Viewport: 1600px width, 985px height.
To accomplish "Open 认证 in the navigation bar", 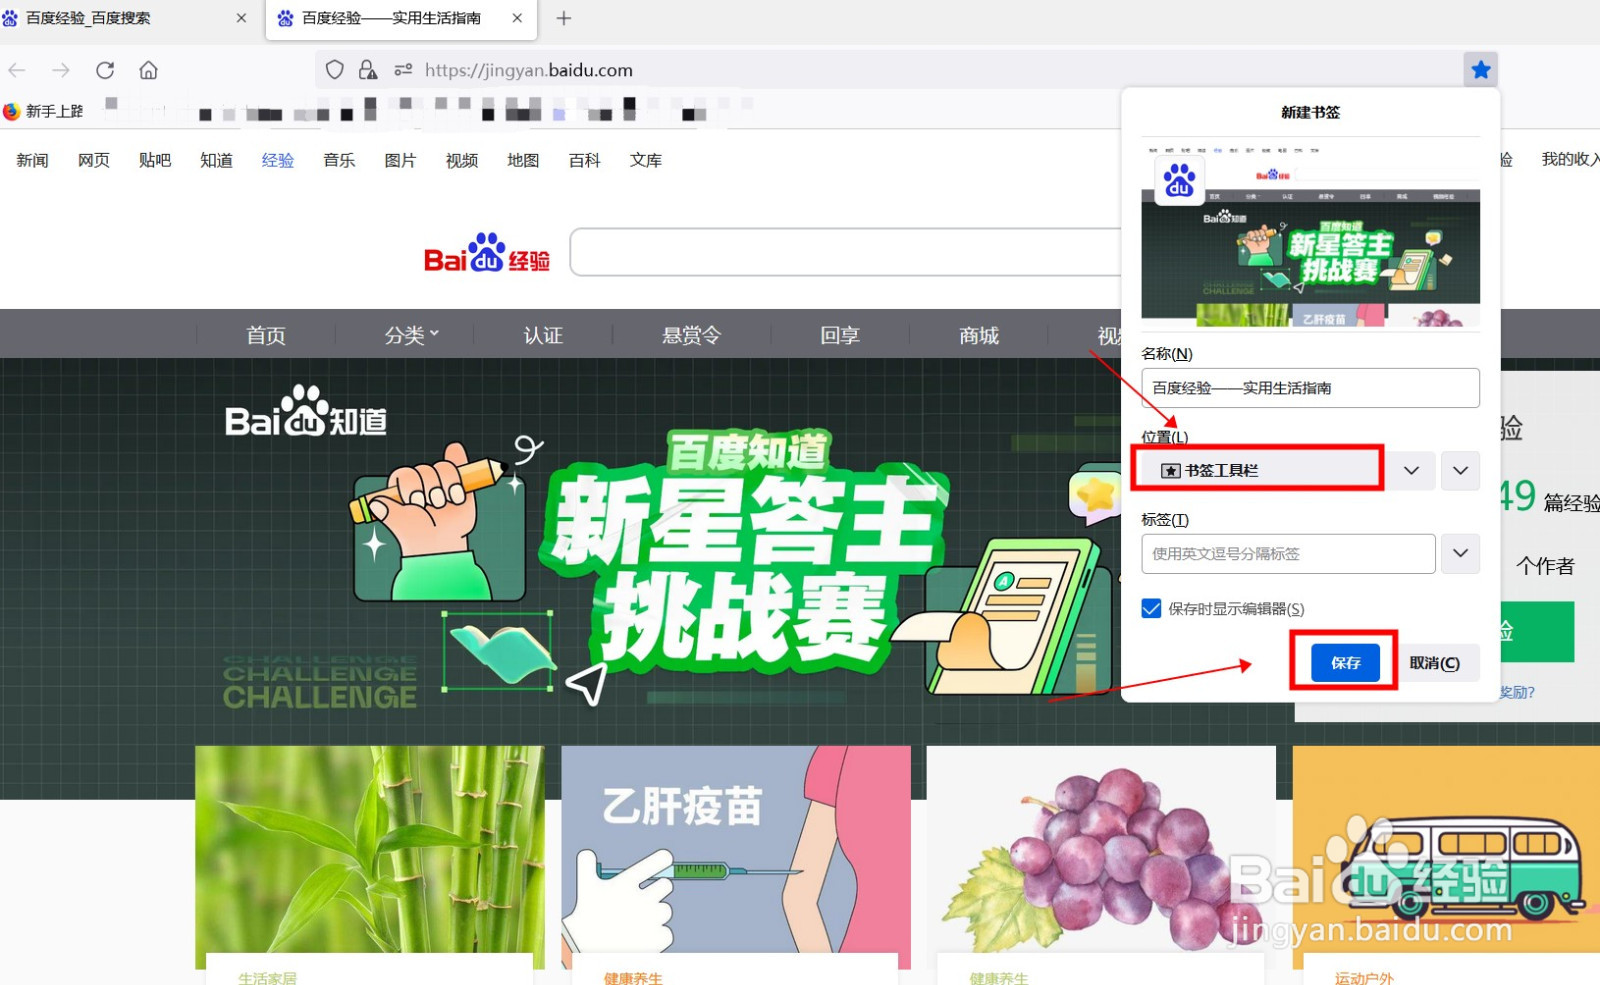I will click(543, 335).
